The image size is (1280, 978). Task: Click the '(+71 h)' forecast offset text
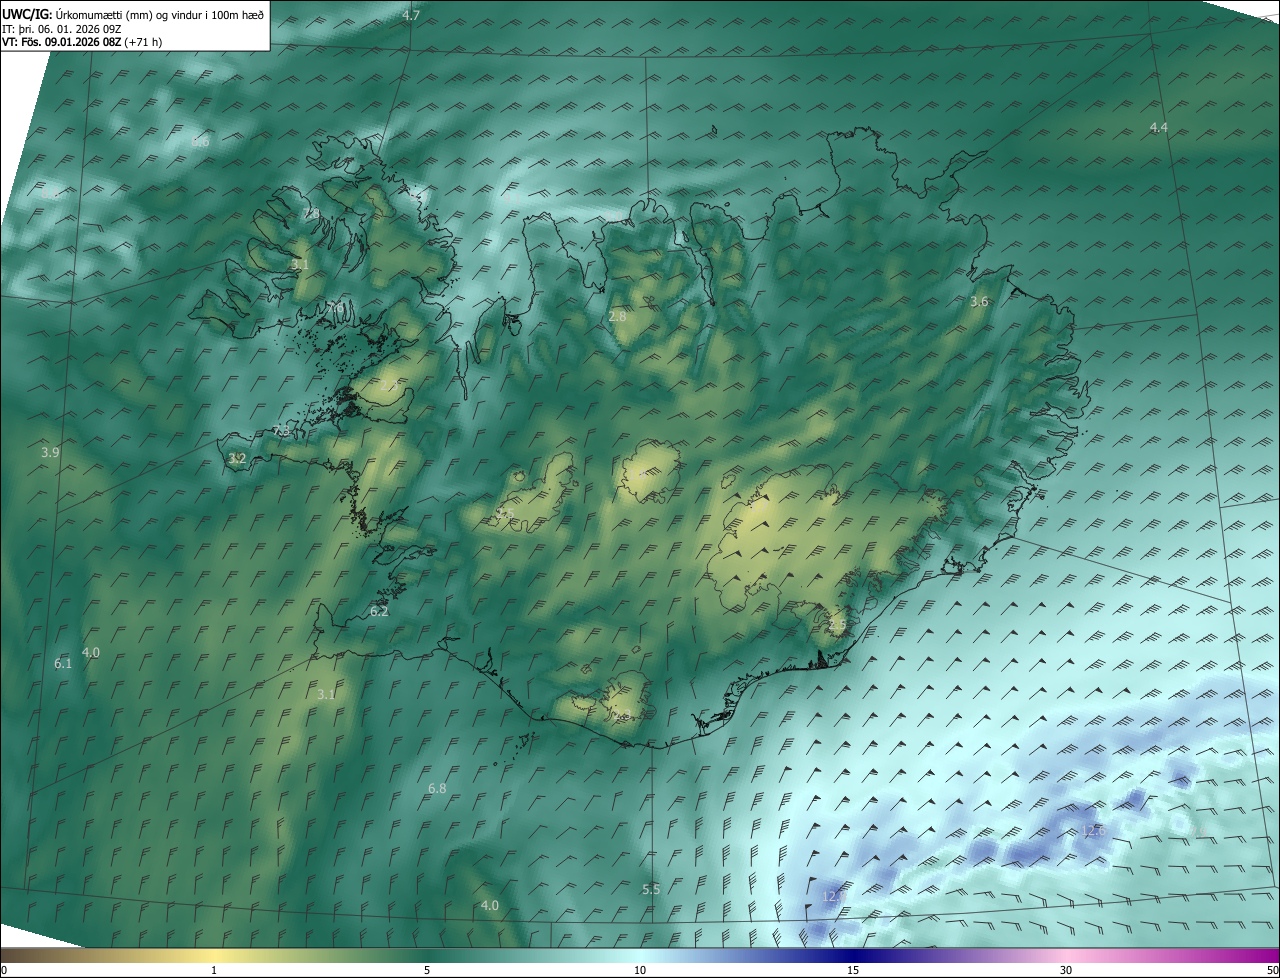tap(143, 42)
